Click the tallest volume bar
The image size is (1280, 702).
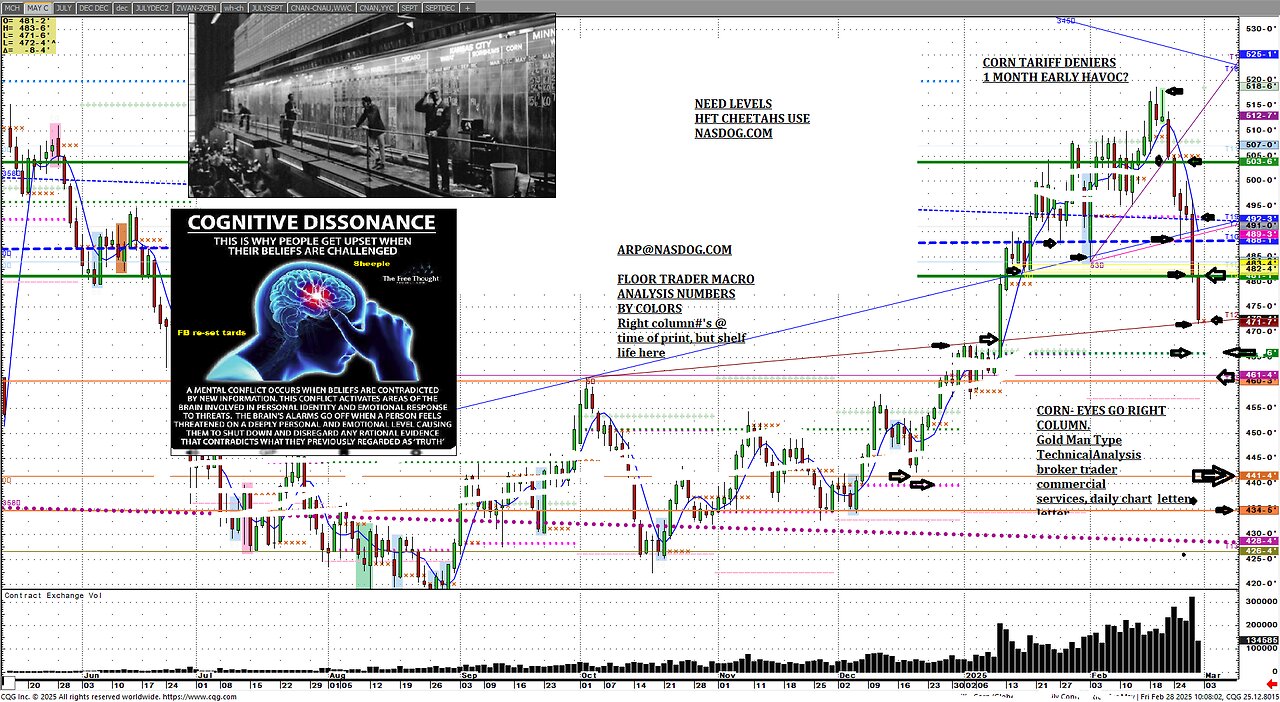click(1192, 634)
